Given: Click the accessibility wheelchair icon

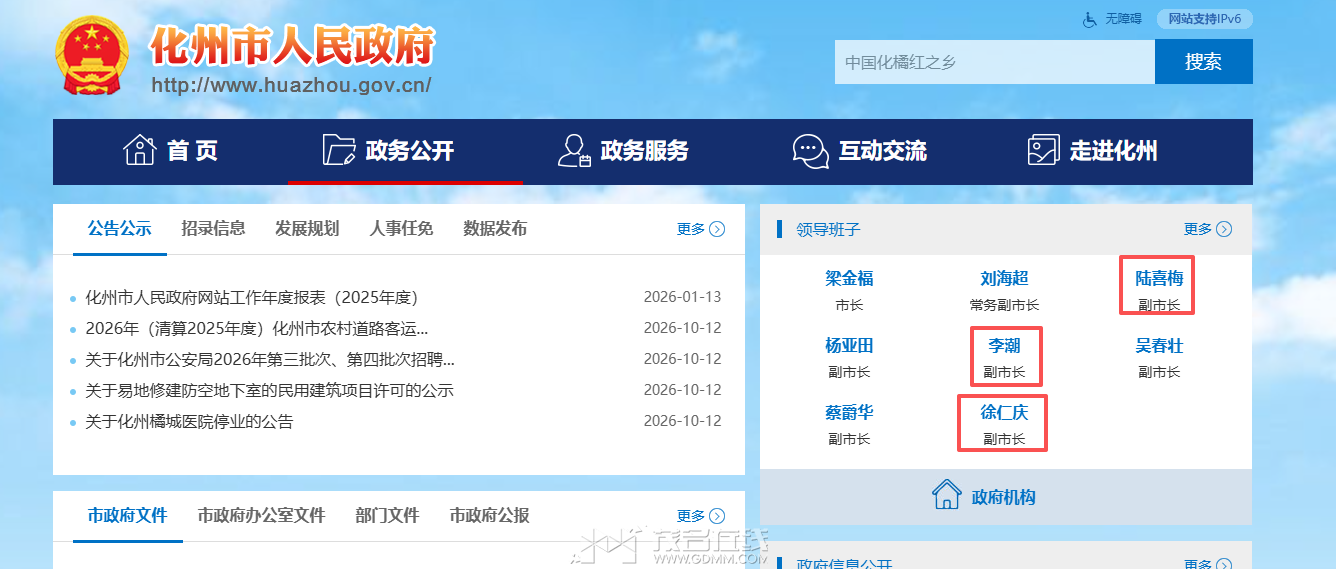Looking at the screenshot, I should click(x=1090, y=19).
